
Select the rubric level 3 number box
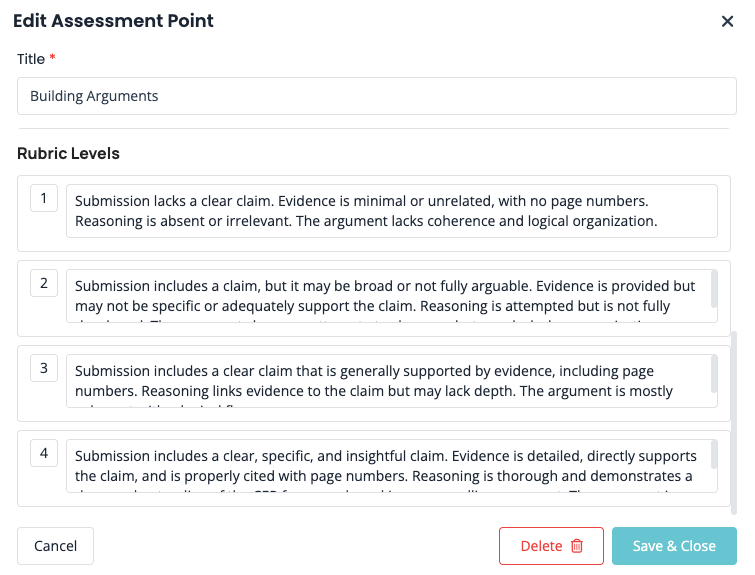(x=44, y=368)
